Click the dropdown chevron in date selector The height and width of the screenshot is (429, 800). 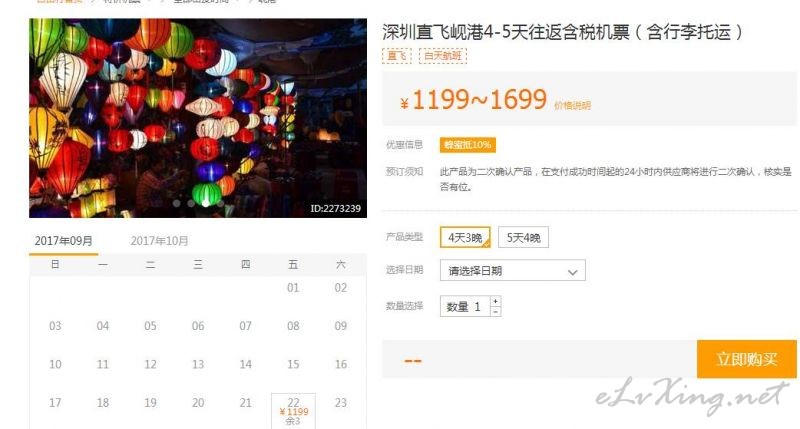[572, 272]
